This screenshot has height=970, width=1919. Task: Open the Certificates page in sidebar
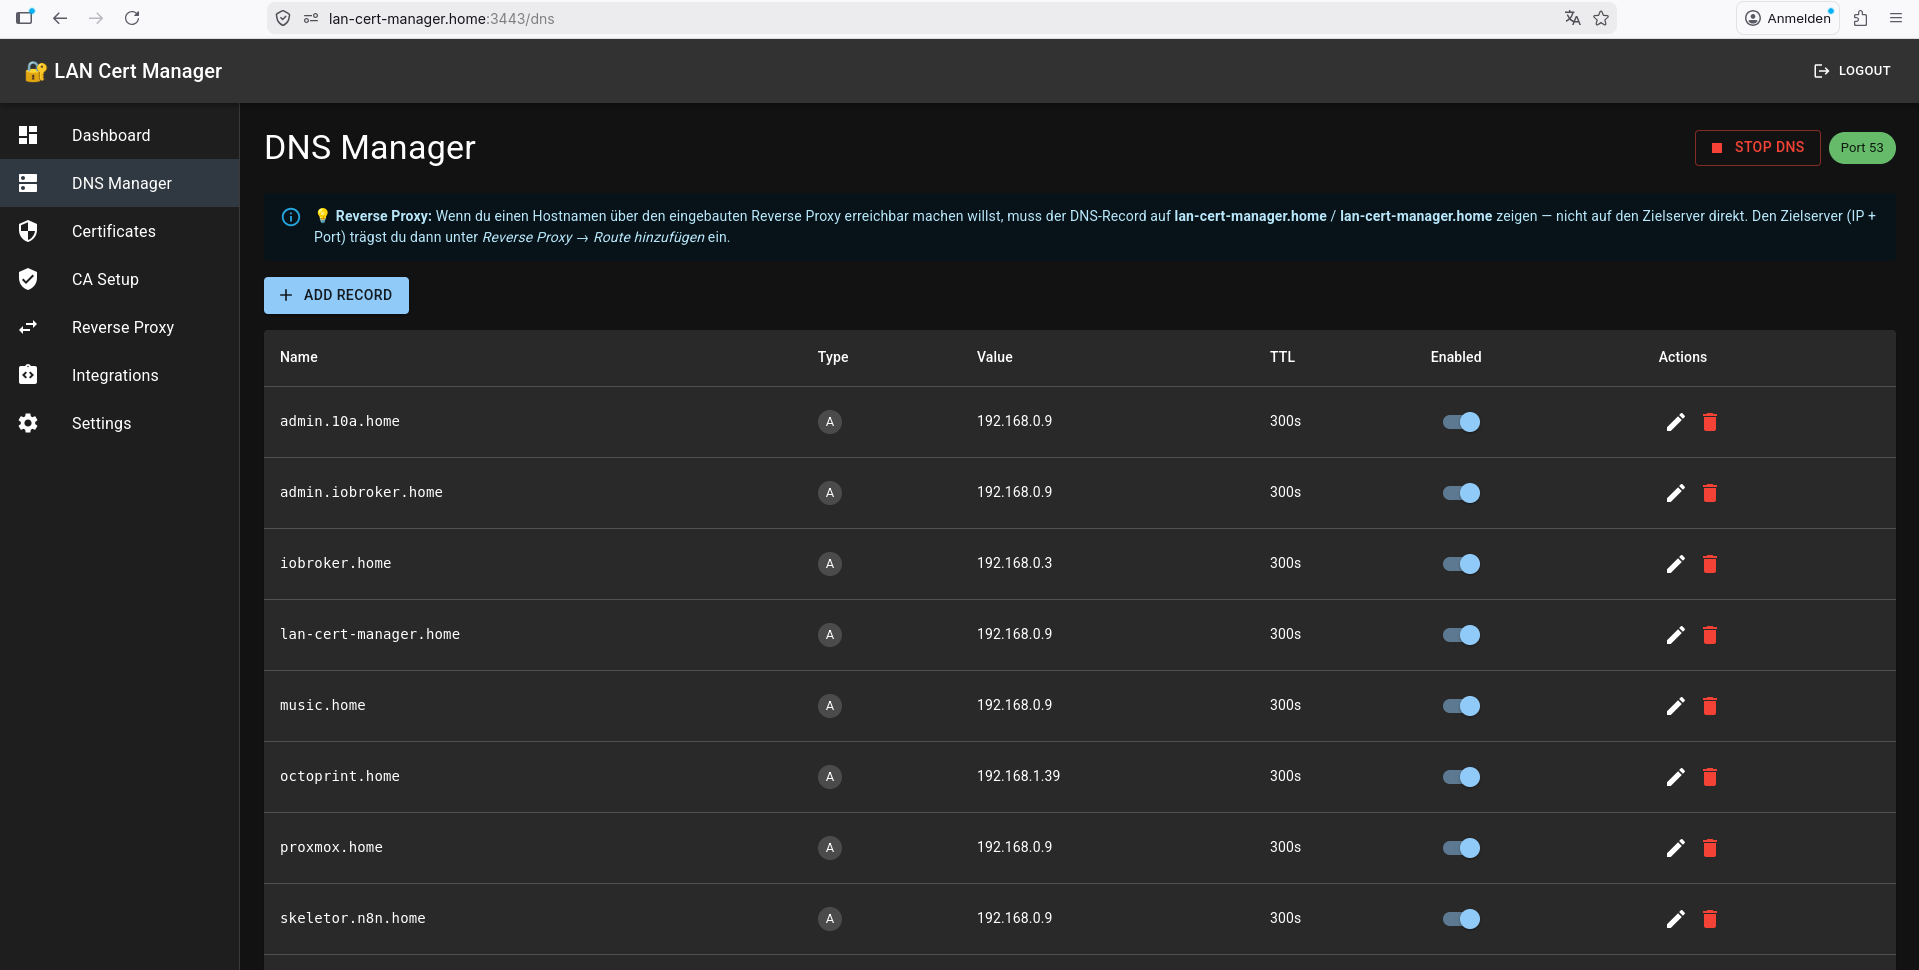point(113,231)
